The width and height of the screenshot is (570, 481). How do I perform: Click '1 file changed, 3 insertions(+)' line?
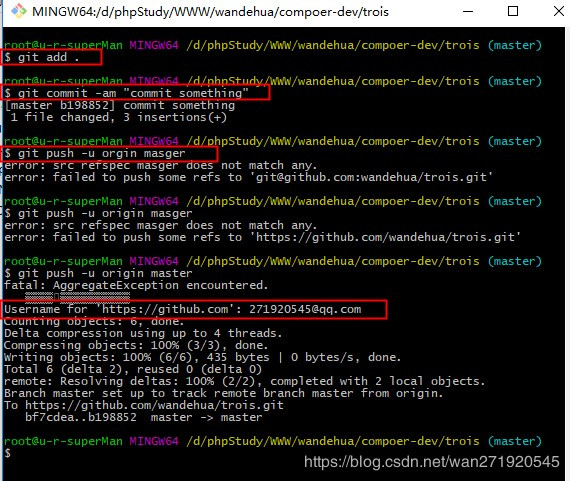pos(119,117)
